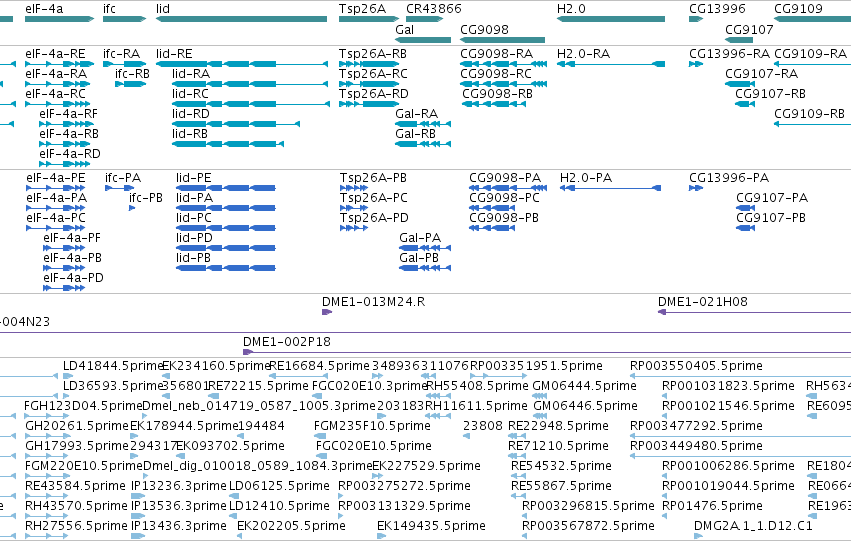Click protein CG9107-PB
This screenshot has height=541, width=851.
tap(771, 218)
